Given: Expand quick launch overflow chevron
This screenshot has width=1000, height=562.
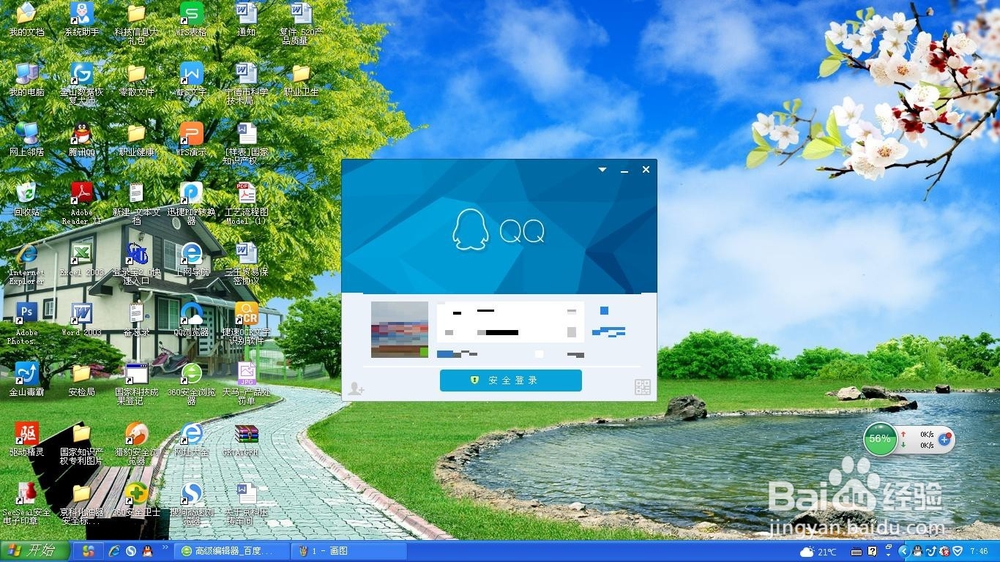Looking at the screenshot, I should pos(165,547).
